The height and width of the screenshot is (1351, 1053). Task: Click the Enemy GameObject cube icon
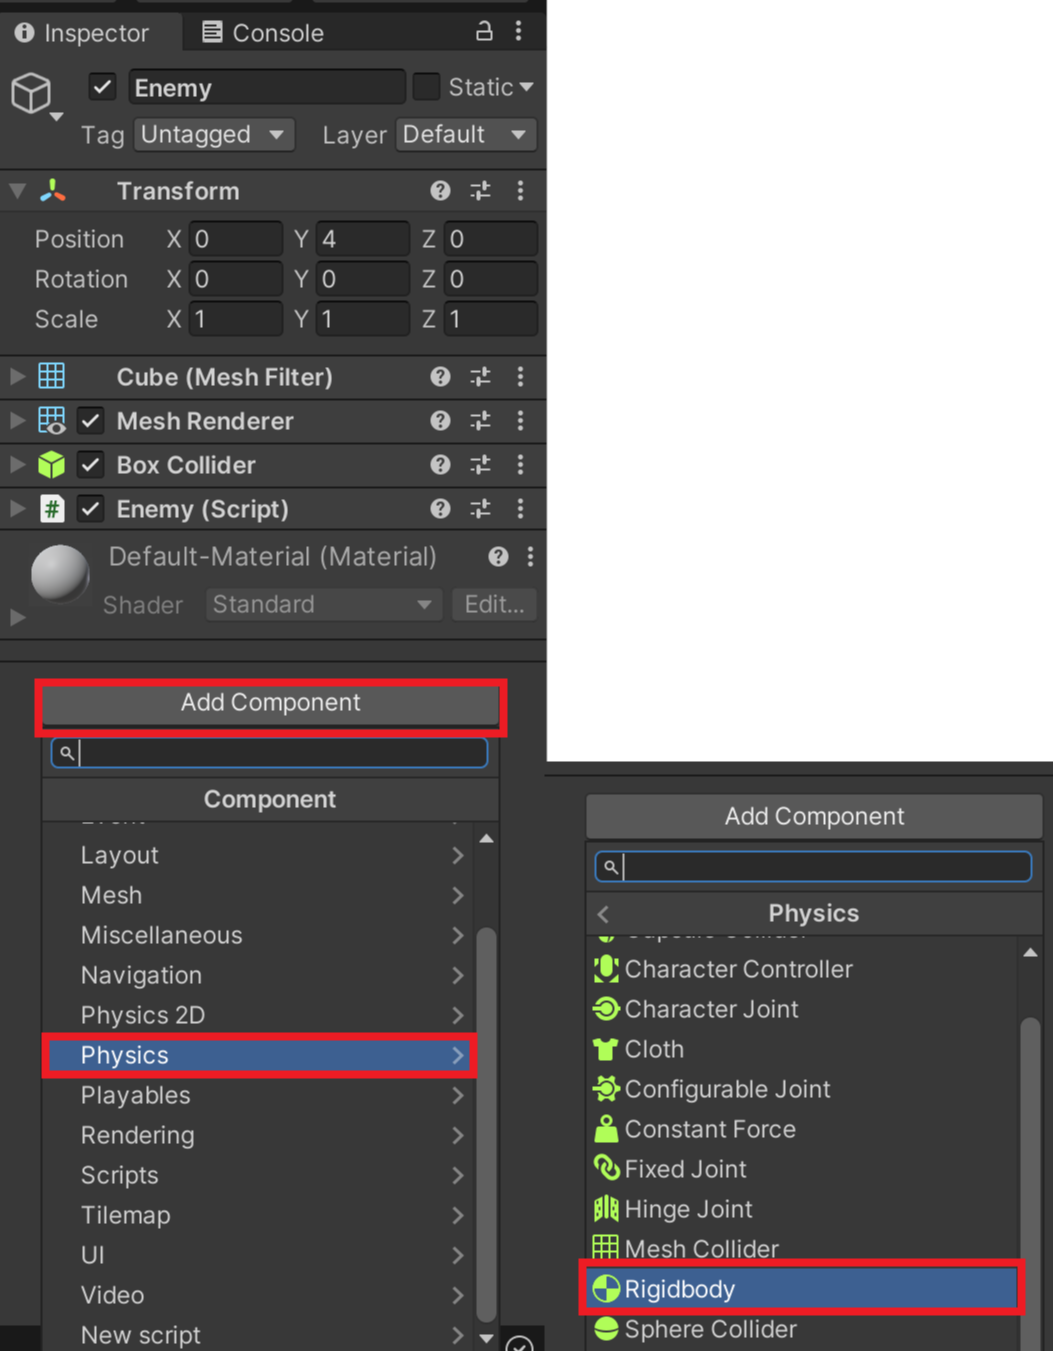click(x=31, y=93)
